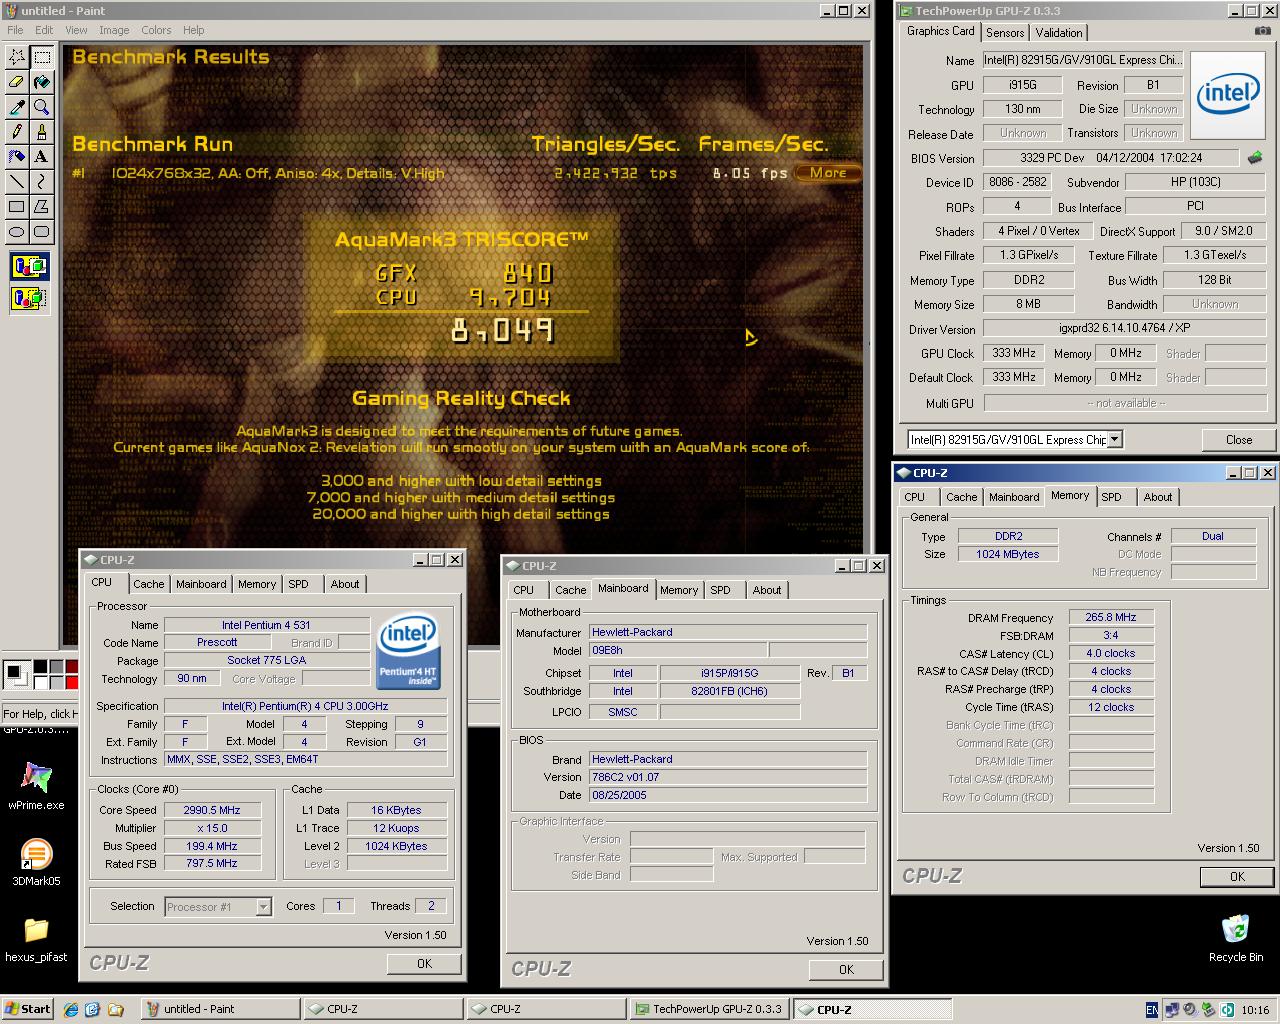Select the Airbrush spray tool
1280x1024 pixels.
point(17,157)
